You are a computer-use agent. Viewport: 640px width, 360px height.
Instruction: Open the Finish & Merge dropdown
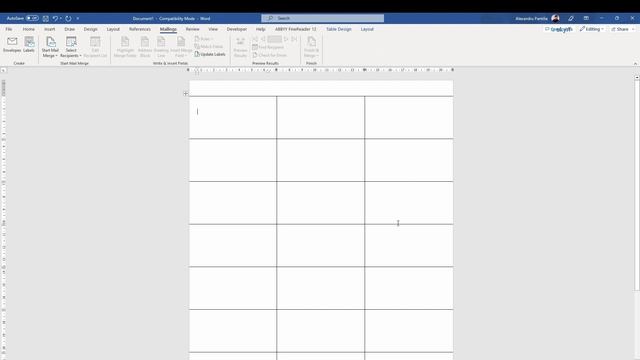coord(311,47)
